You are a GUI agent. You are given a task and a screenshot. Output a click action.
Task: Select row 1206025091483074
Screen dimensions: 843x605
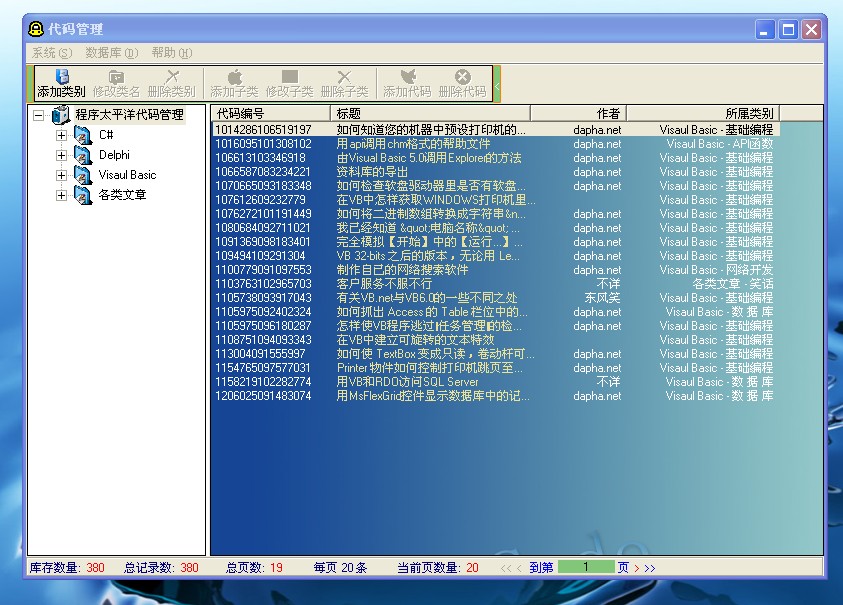pyautogui.click(x=495, y=396)
